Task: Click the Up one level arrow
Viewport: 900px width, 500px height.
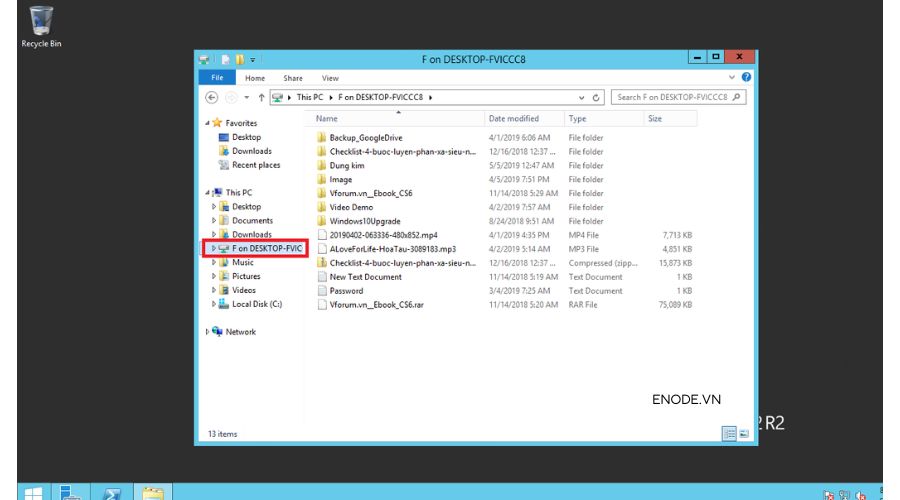Action: coord(261,97)
